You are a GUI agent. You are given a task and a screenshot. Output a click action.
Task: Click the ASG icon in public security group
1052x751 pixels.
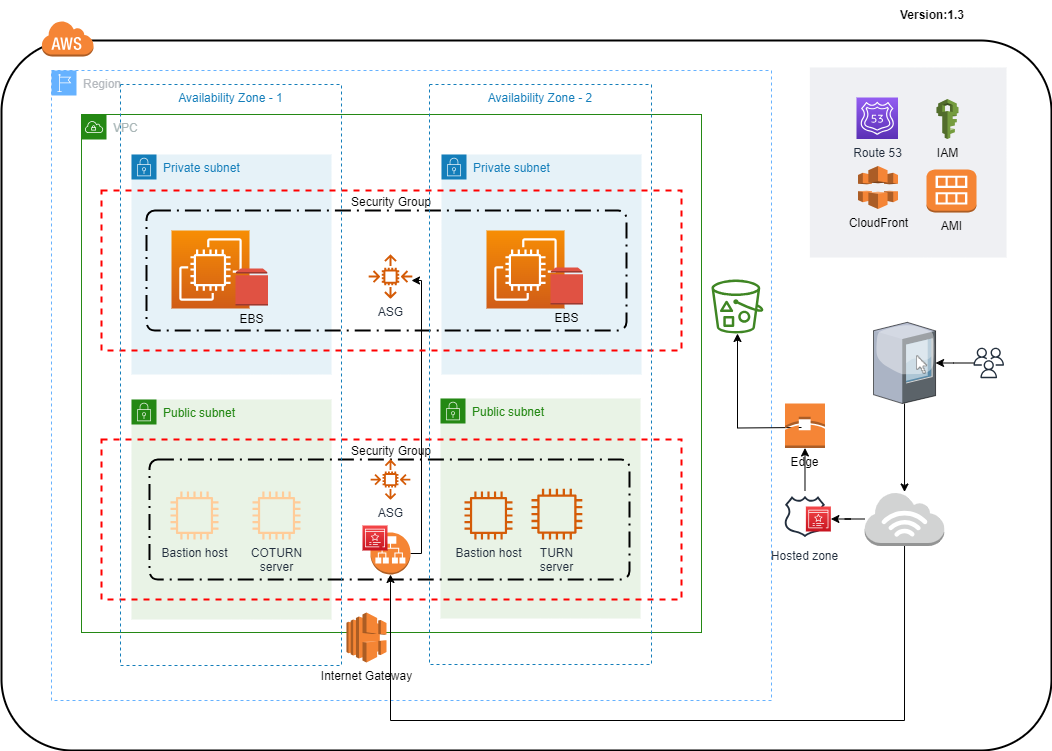tap(390, 479)
